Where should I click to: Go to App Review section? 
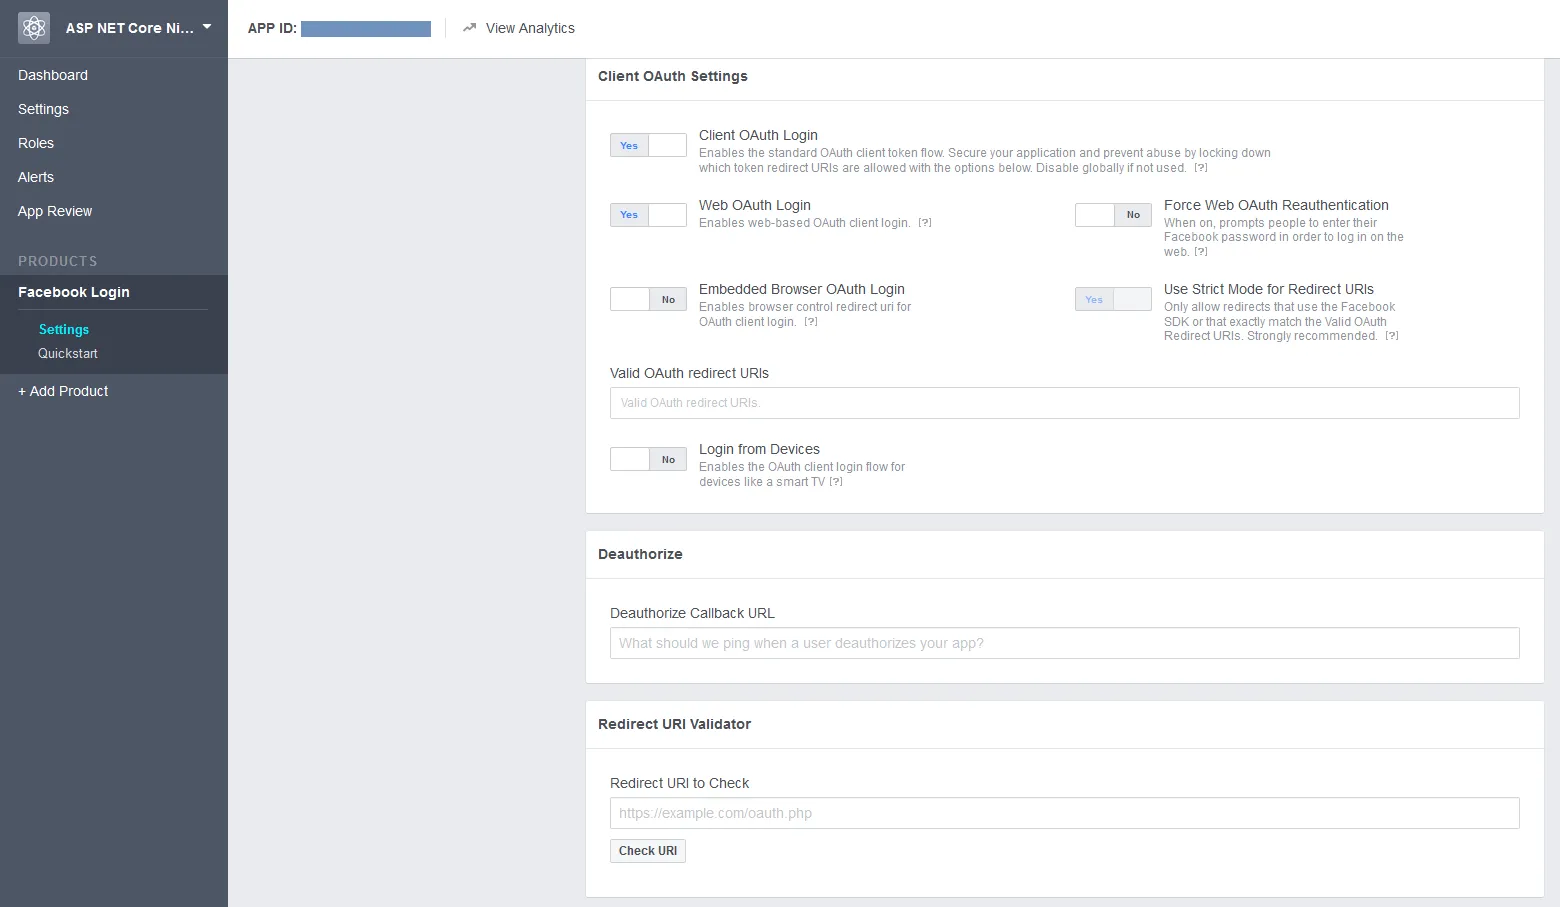tap(55, 211)
